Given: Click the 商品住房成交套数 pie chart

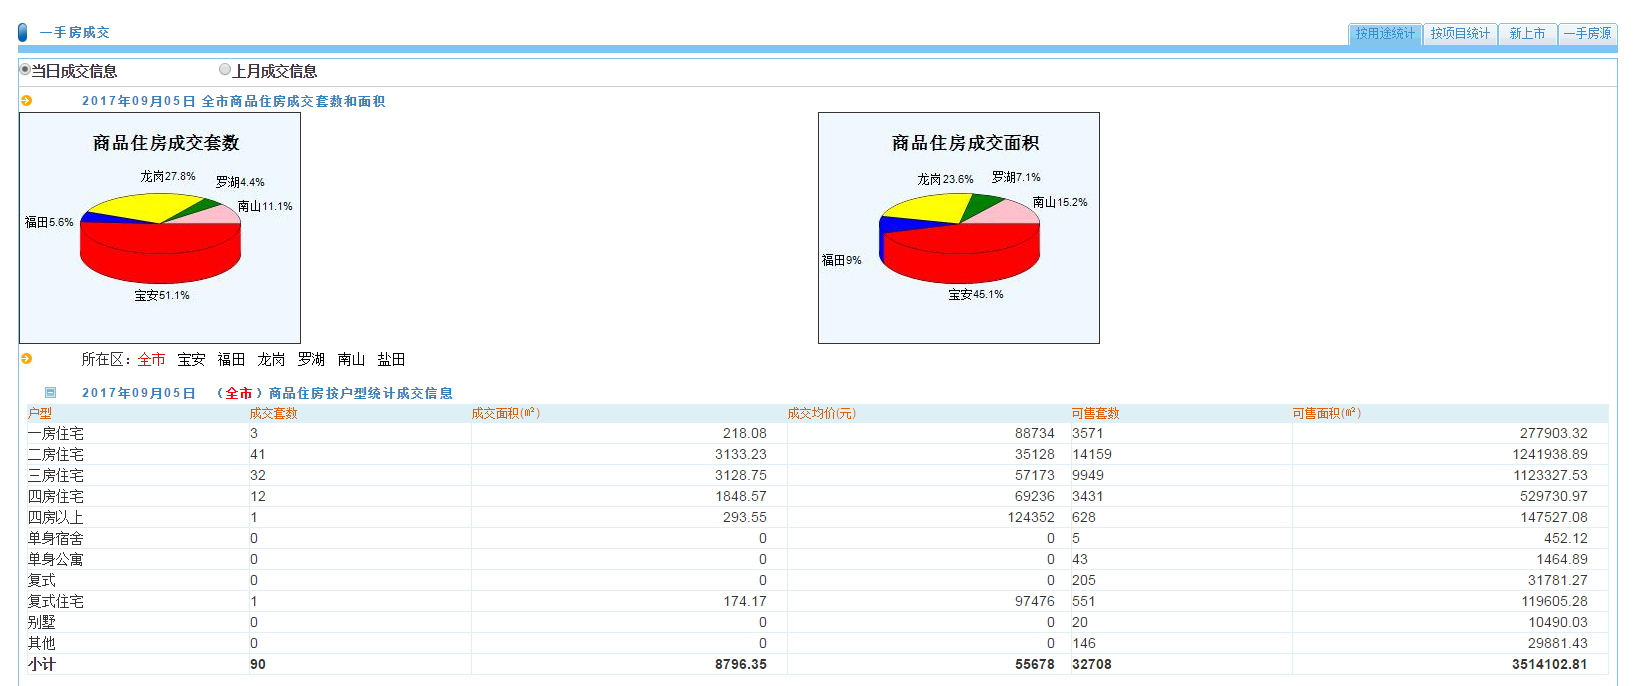Looking at the screenshot, I should (x=160, y=228).
